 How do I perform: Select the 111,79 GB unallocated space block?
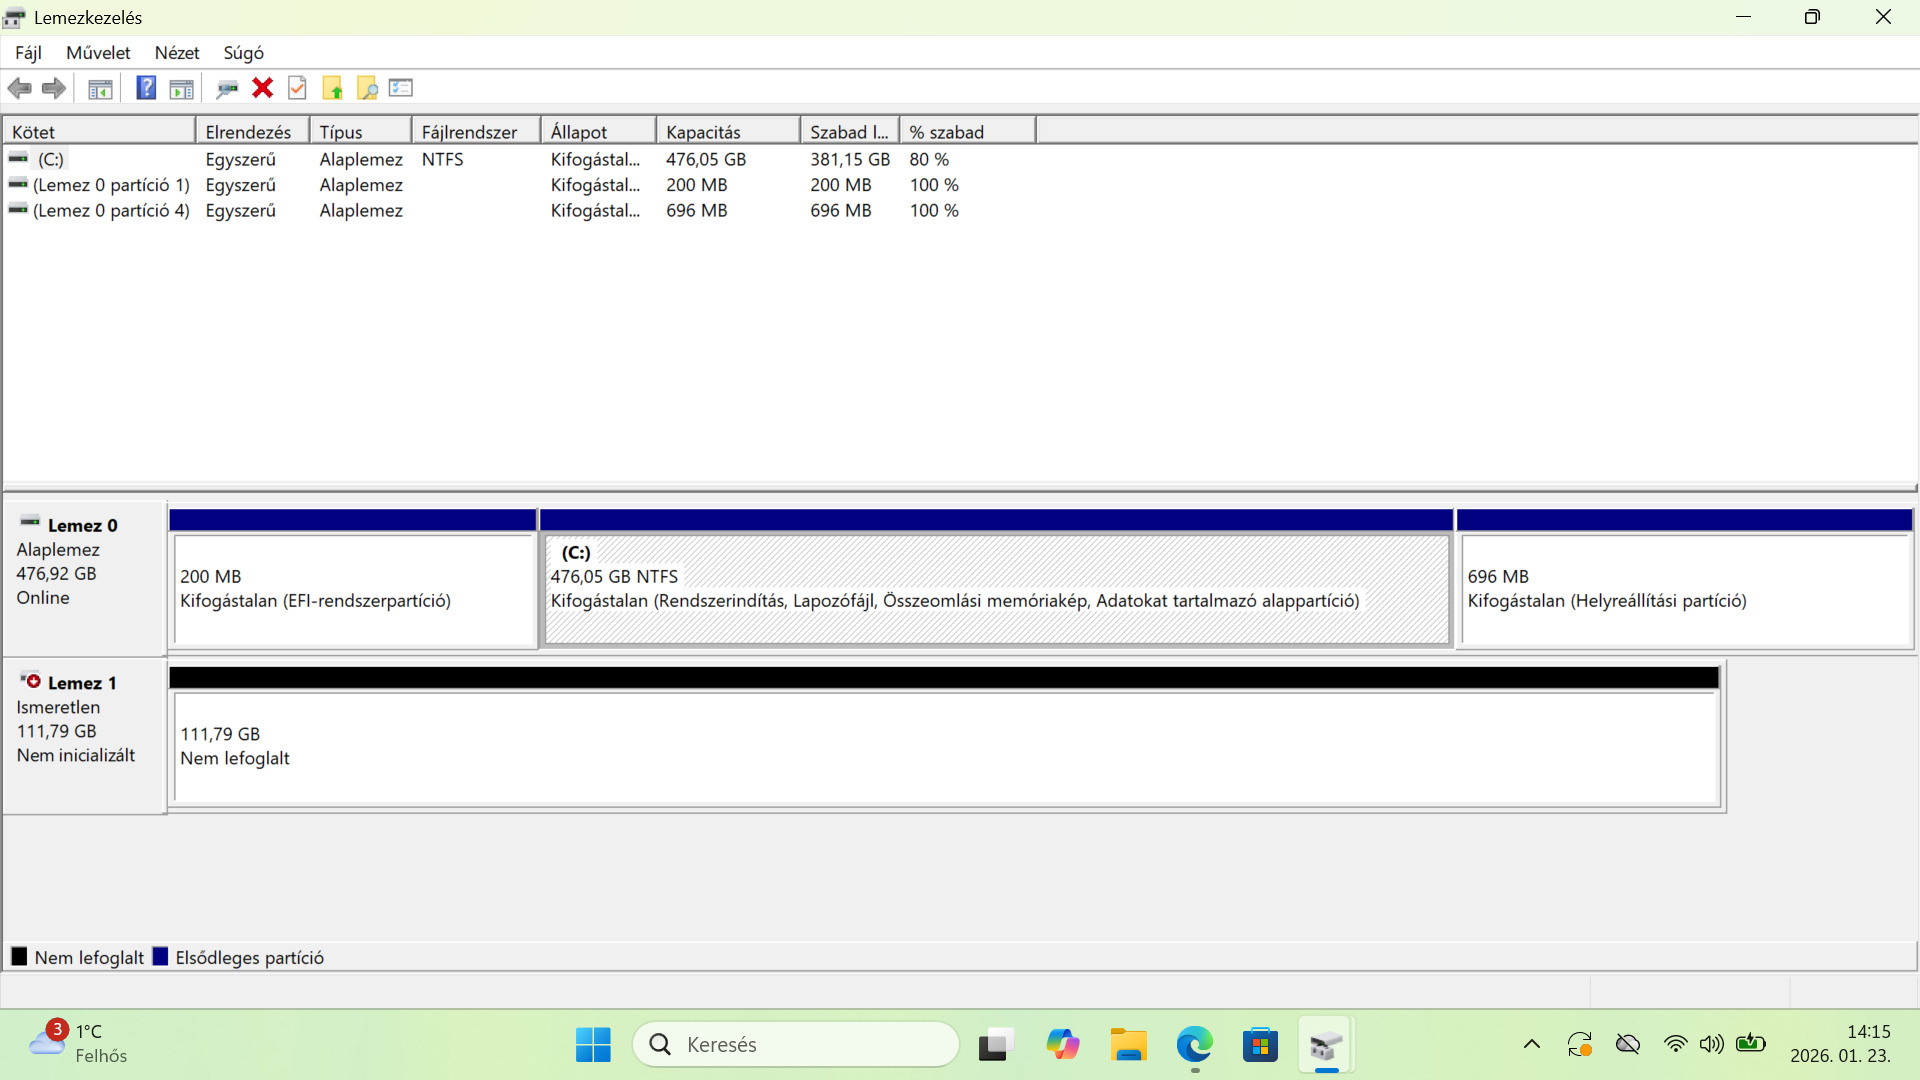click(945, 747)
